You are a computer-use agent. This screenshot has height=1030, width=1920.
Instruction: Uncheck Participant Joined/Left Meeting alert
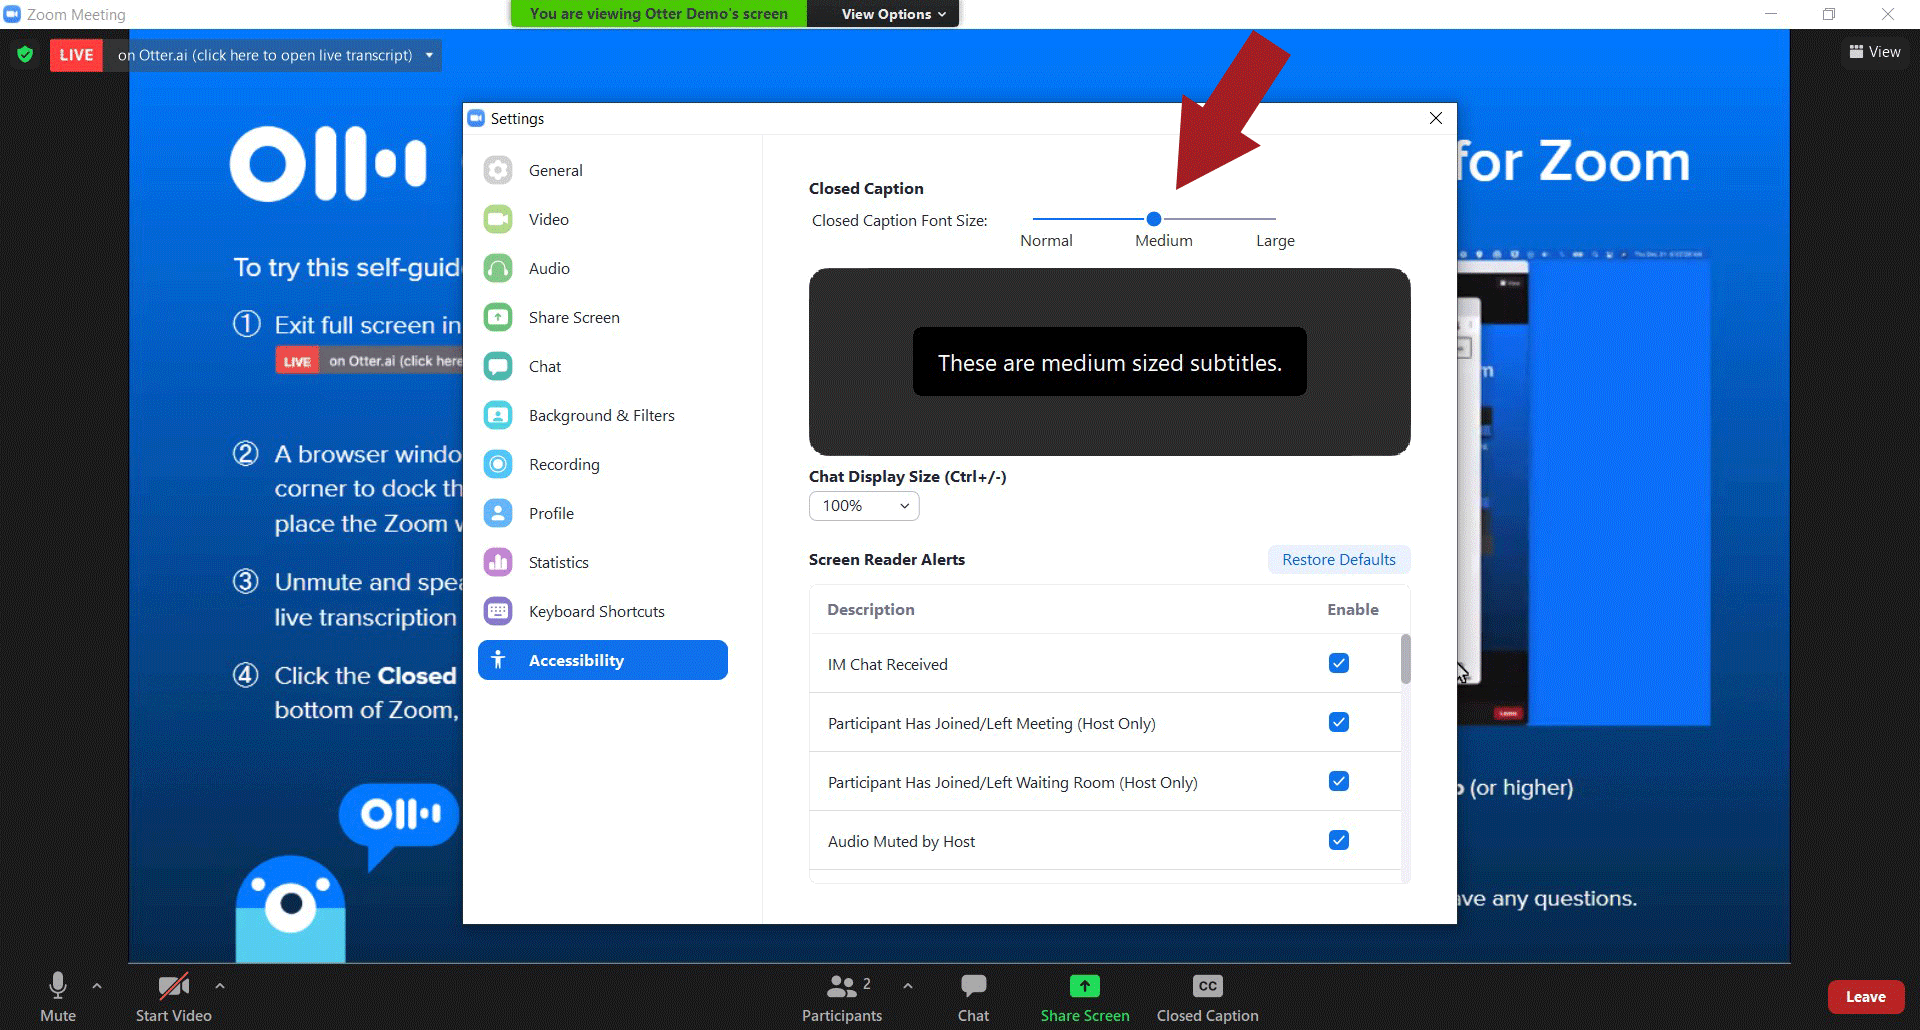1339,722
